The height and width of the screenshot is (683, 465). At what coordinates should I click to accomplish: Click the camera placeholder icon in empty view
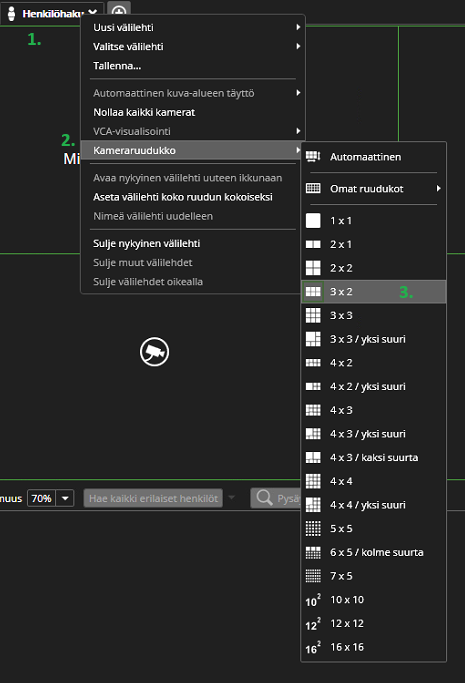pos(155,352)
